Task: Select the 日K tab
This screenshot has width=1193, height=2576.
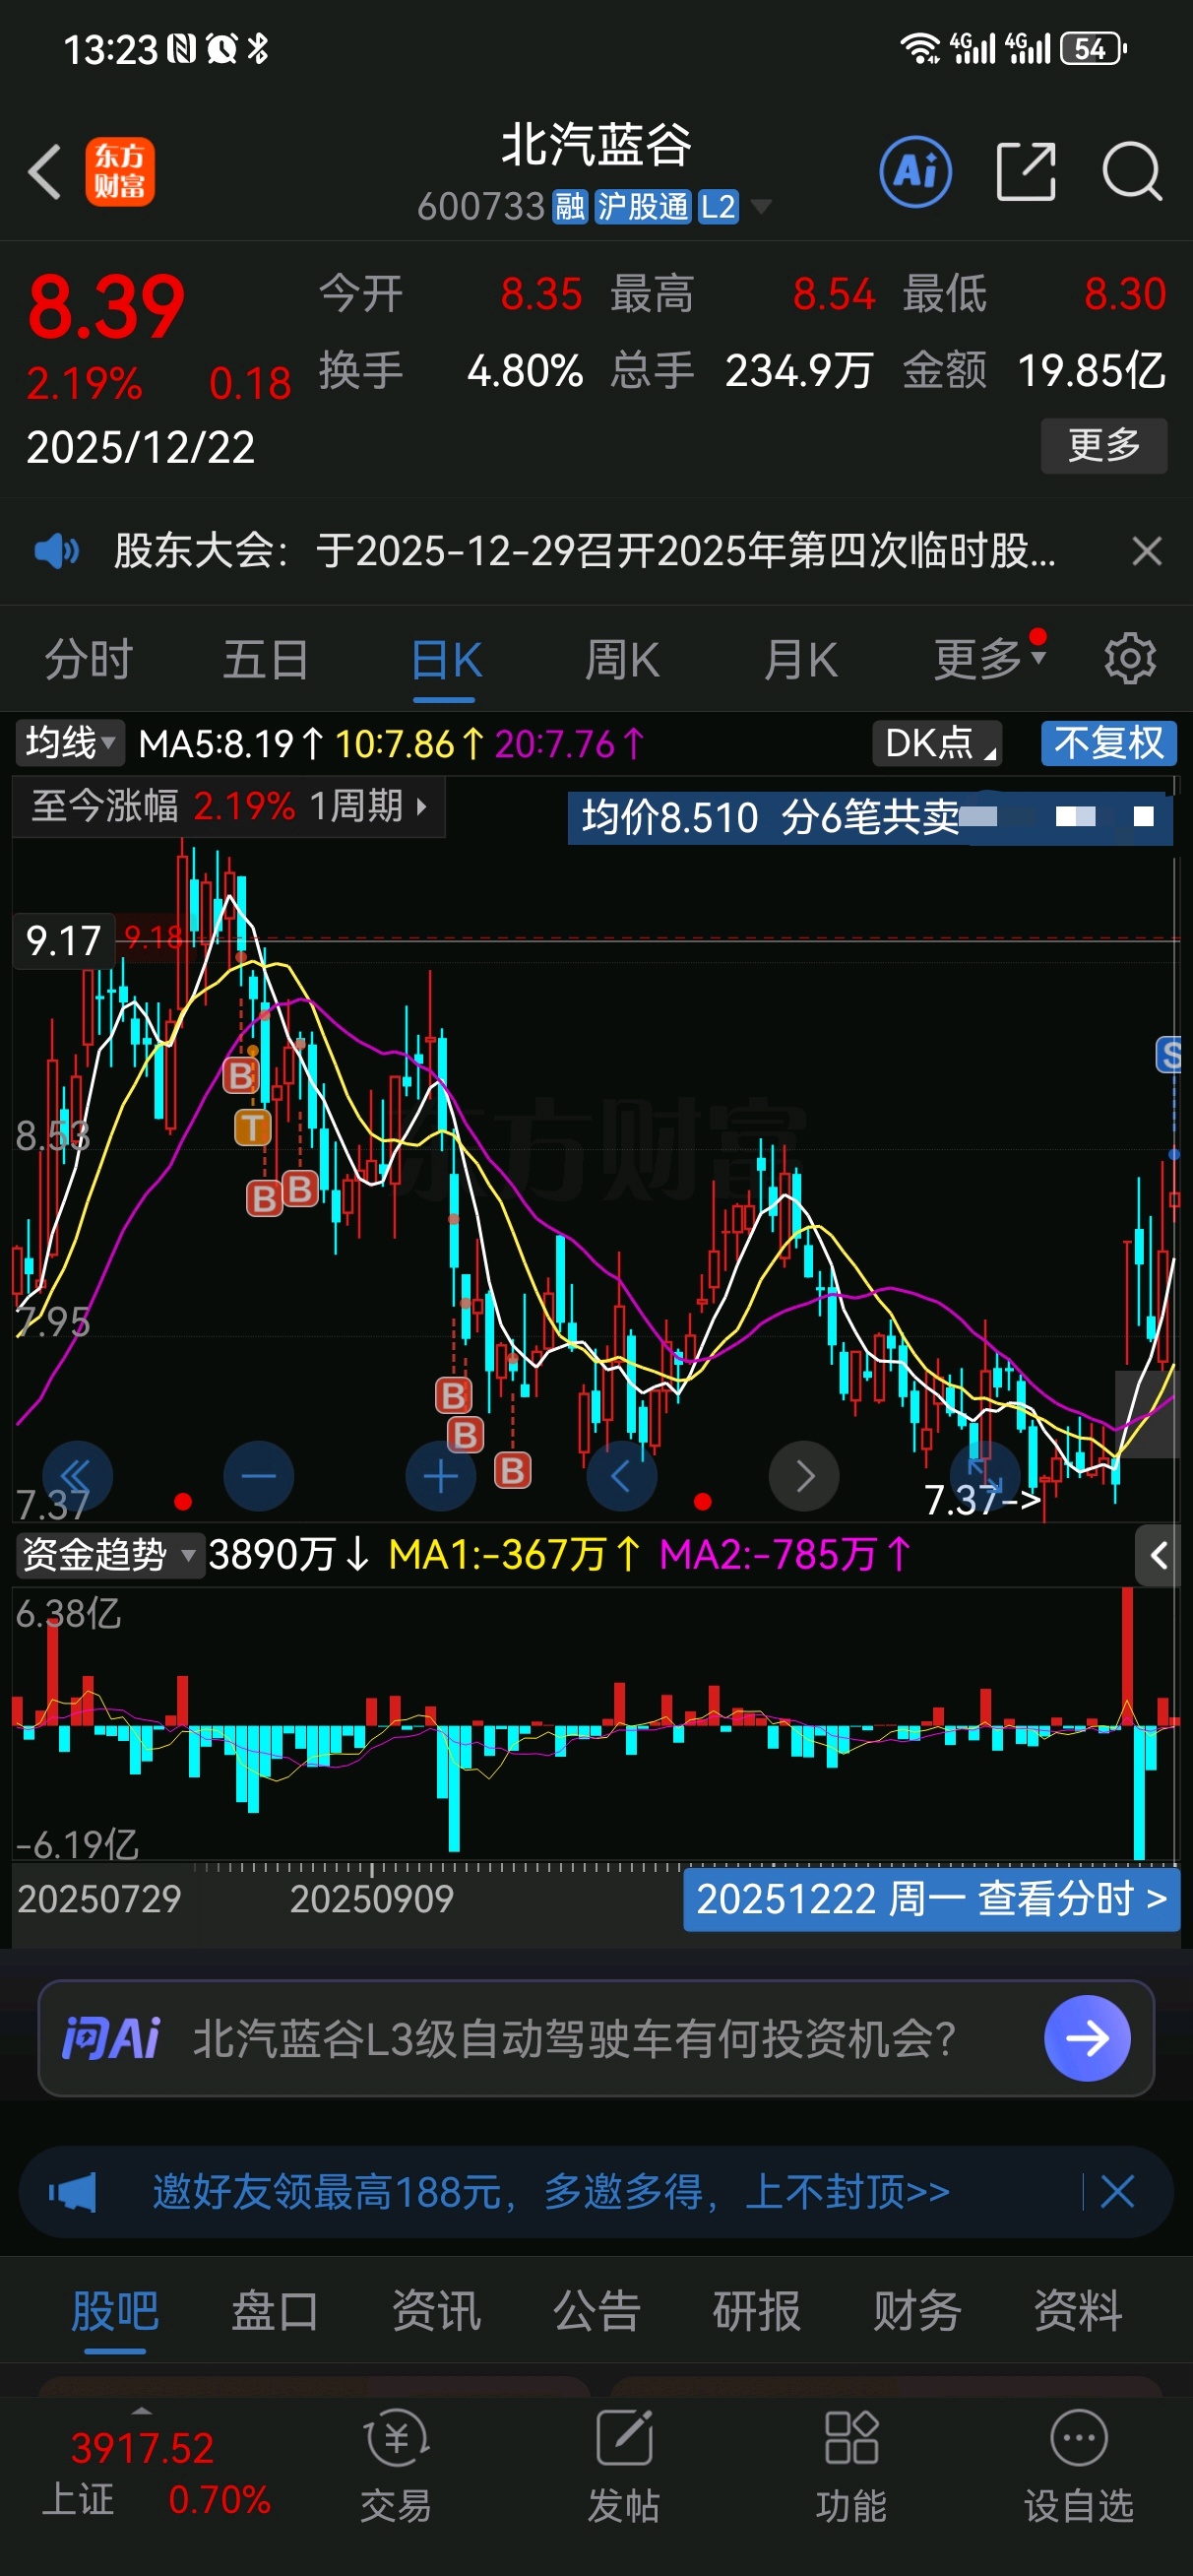Action: (x=446, y=660)
